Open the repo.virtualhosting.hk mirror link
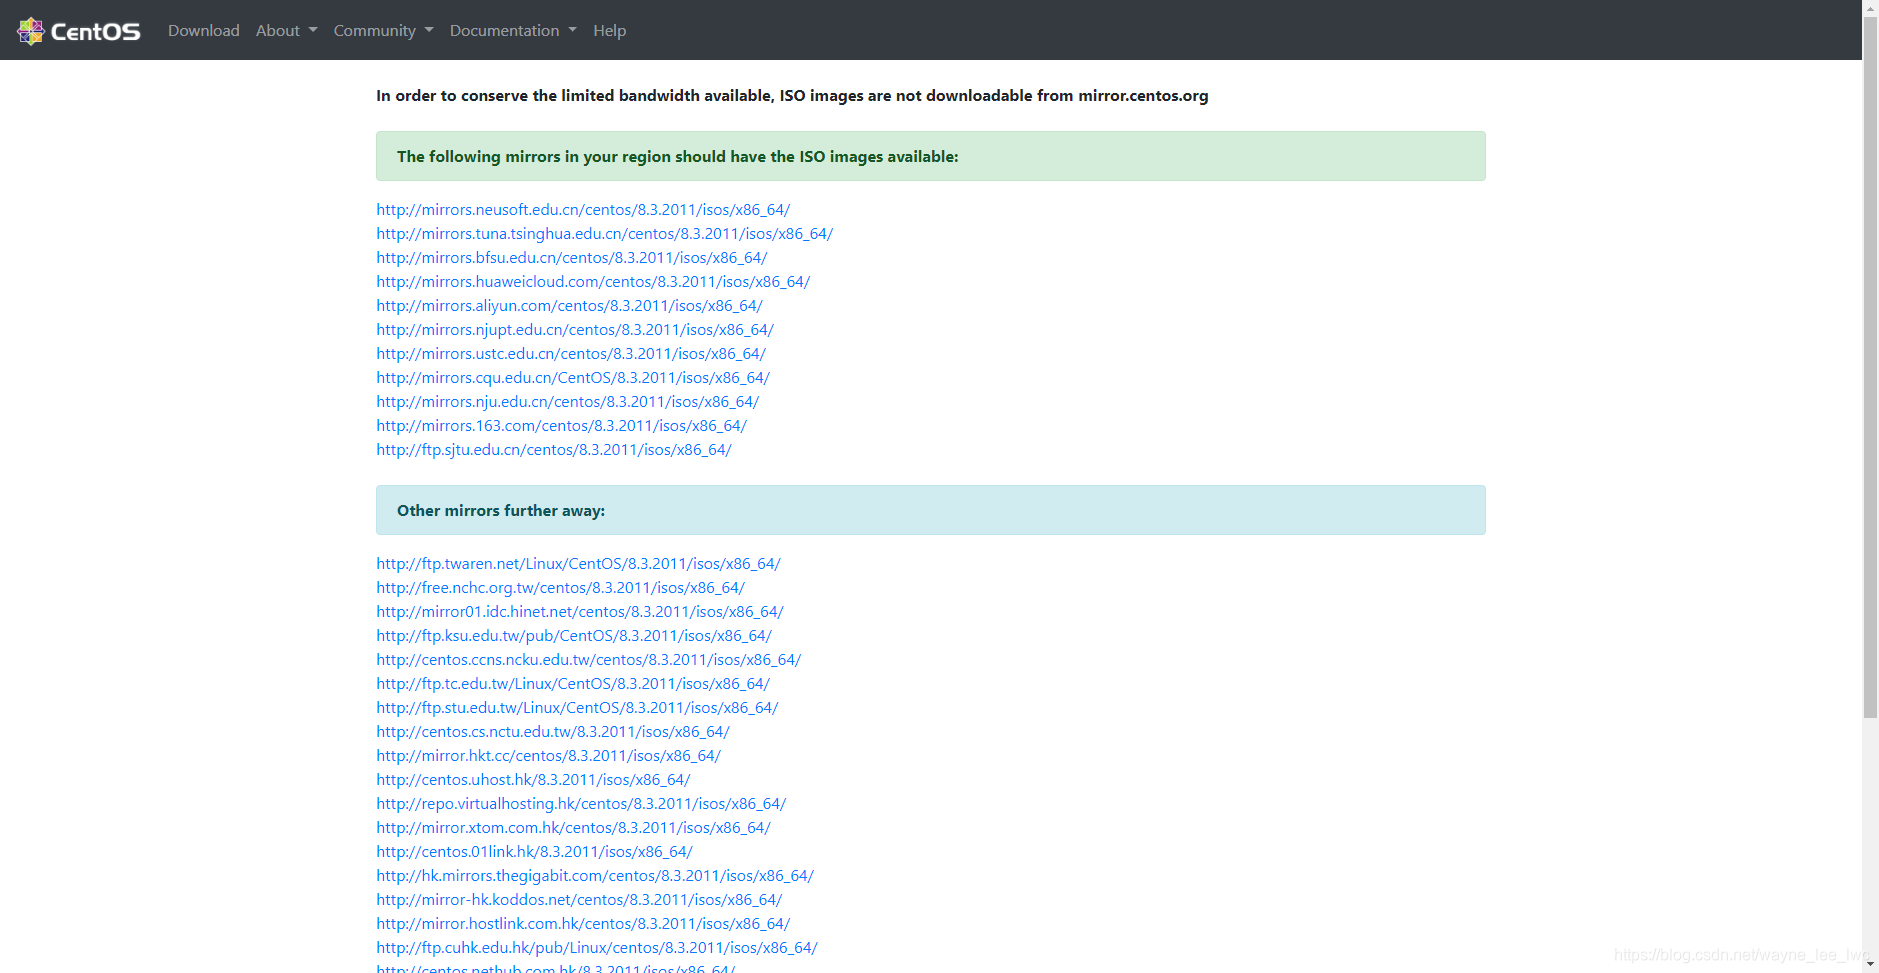Viewport: 1879px width, 973px height. [x=581, y=804]
